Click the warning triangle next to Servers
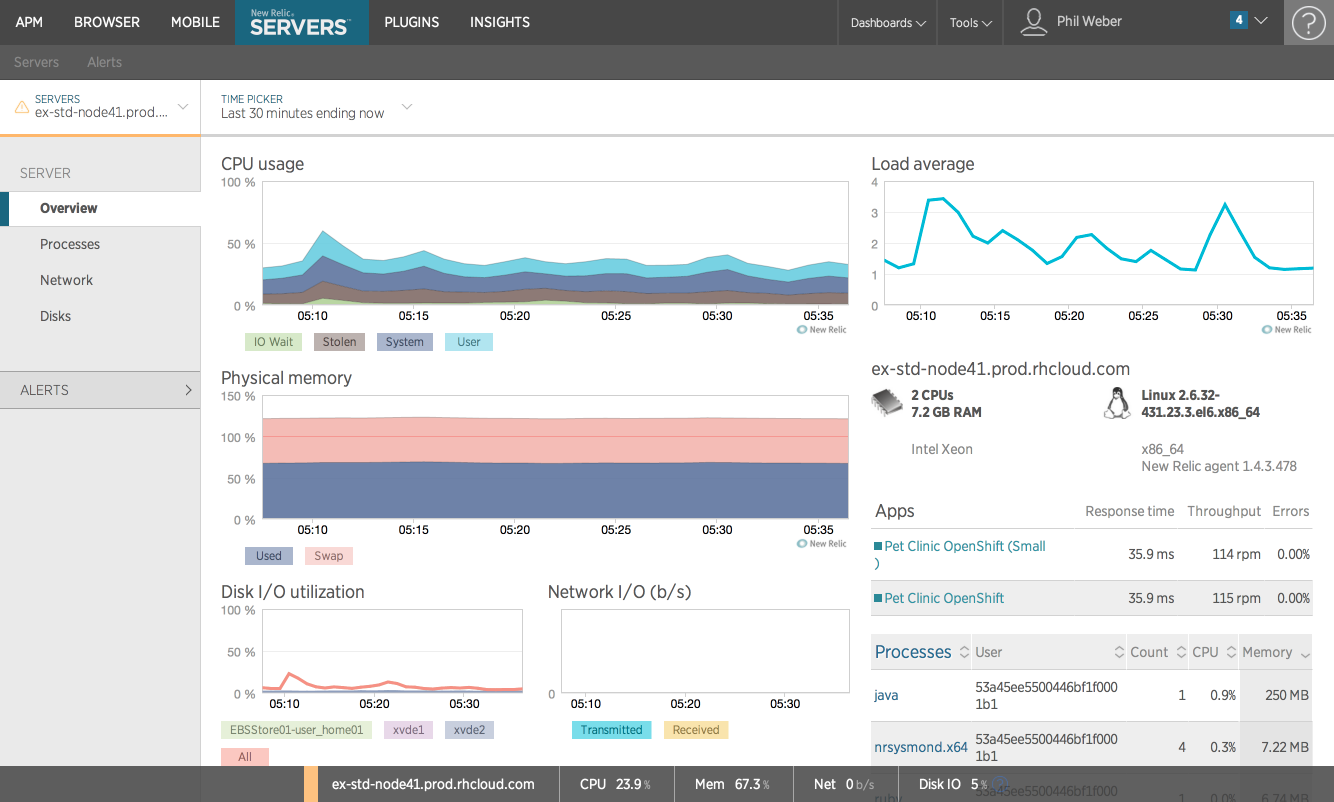The width and height of the screenshot is (1334, 802). 22,106
